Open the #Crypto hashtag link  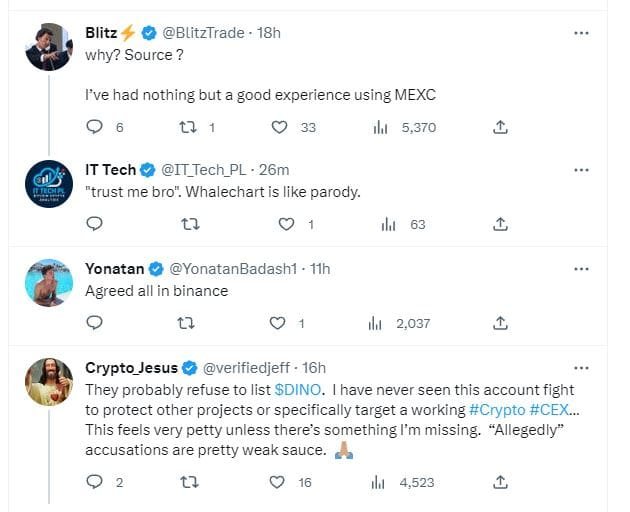497,409
